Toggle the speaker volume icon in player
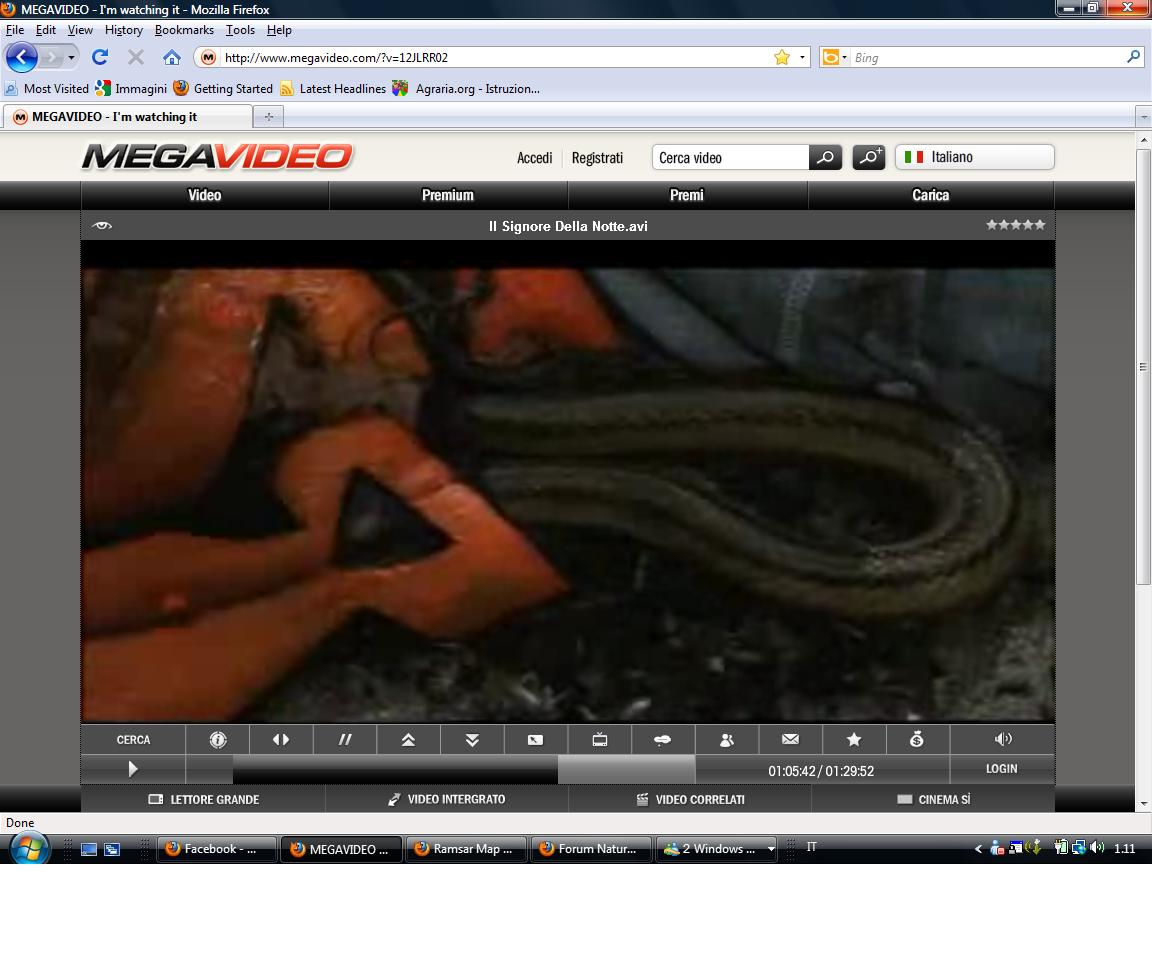Image resolution: width=1152 pixels, height=959 pixels. pos(1003,740)
